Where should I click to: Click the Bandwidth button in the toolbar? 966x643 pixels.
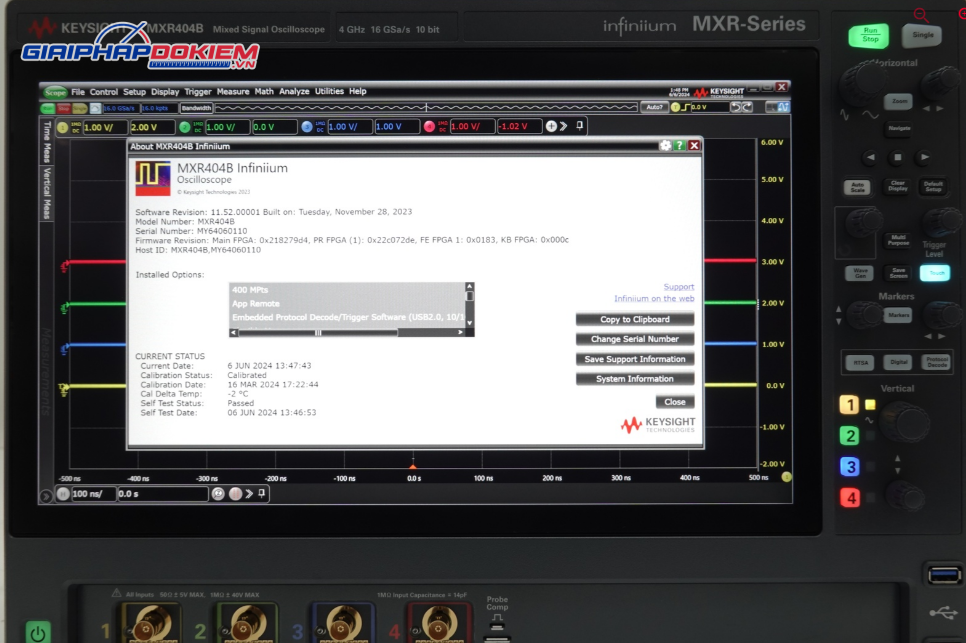pyautogui.click(x=196, y=108)
